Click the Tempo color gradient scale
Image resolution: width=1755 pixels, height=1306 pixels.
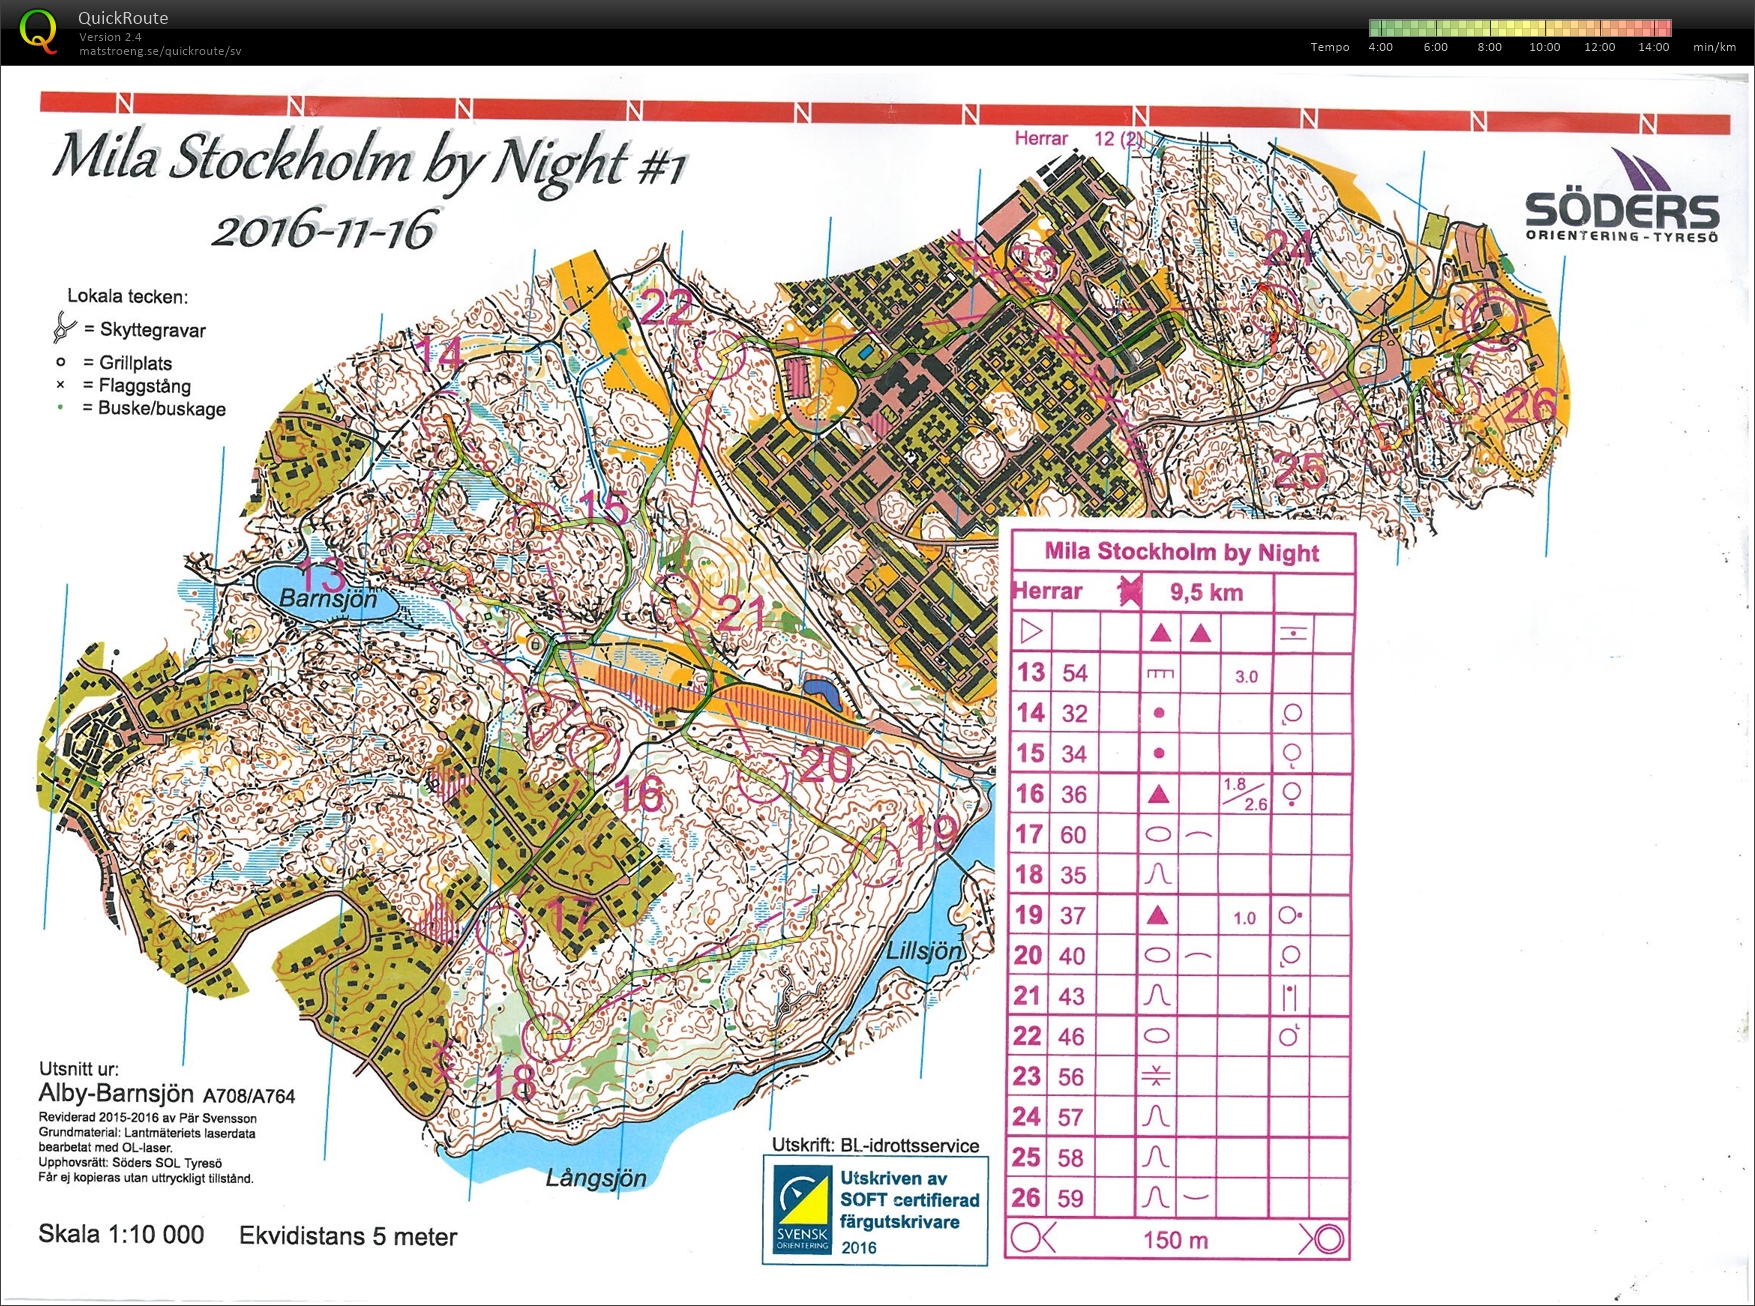1520,27
